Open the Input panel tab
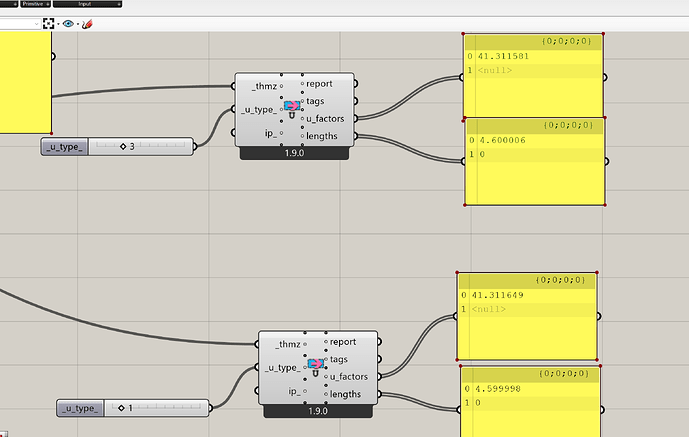This screenshot has width=689, height=437. pyautogui.click(x=85, y=5)
